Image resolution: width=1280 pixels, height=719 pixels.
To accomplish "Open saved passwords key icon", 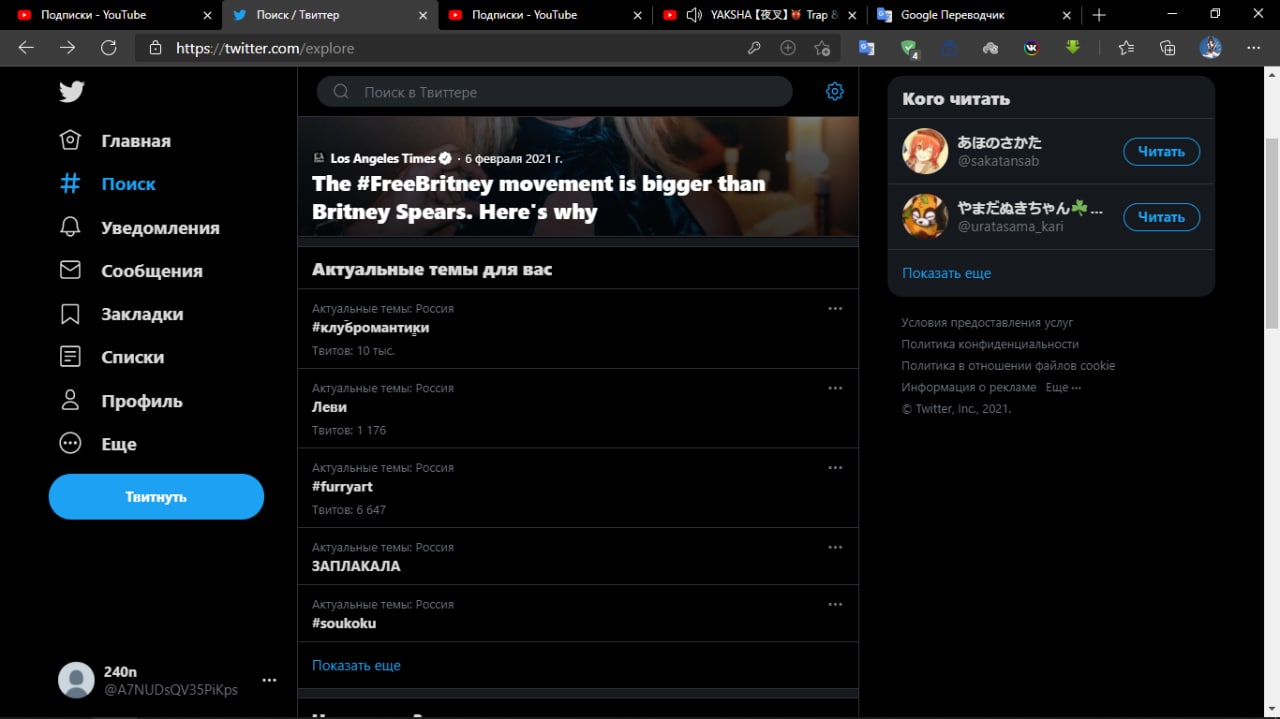I will click(754, 48).
